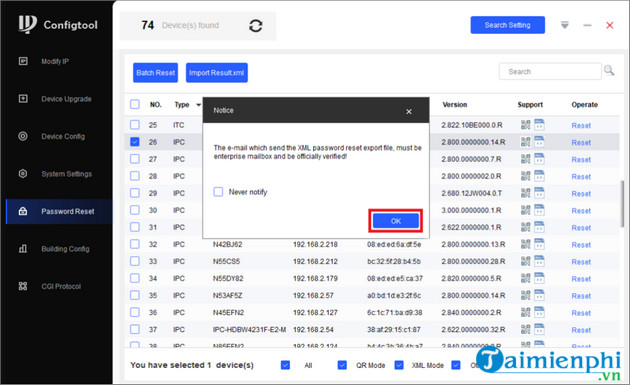Click into the Search input field
Screen dimensions: 630x385
(x=550, y=72)
